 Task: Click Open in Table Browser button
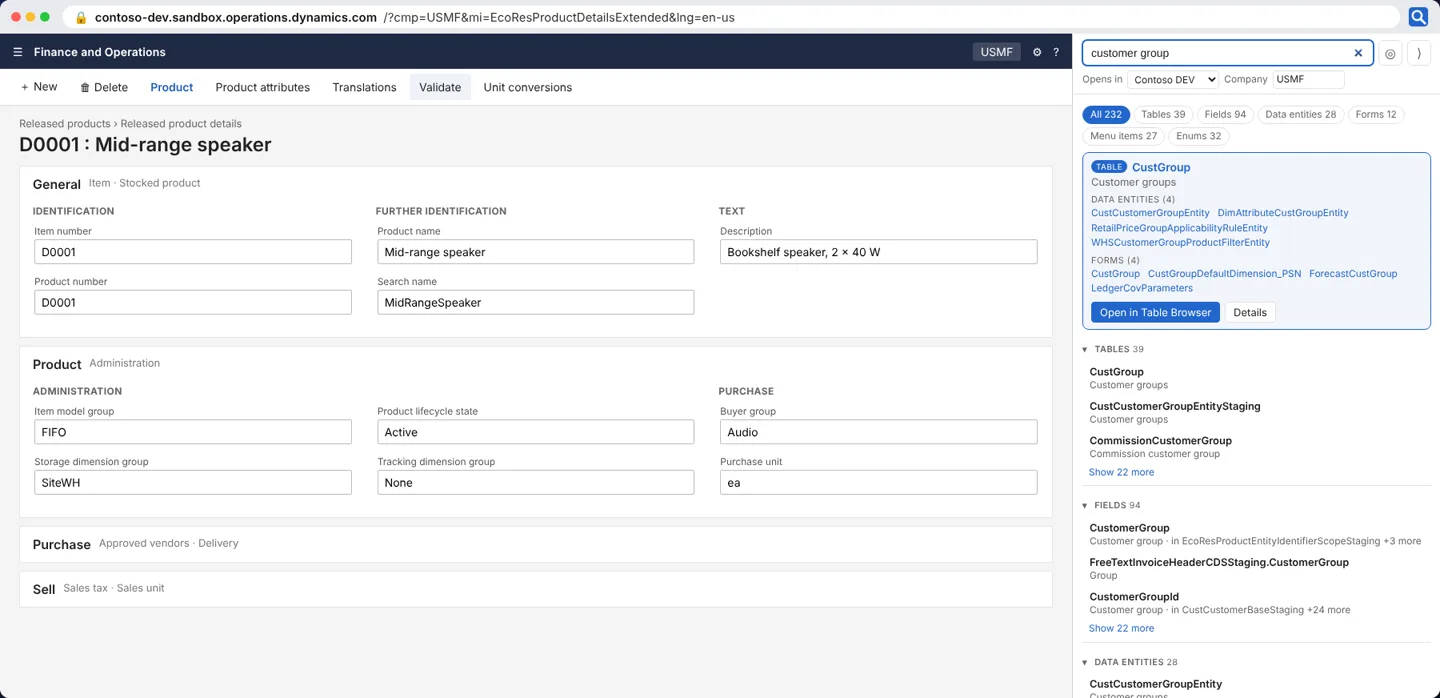(x=1155, y=312)
